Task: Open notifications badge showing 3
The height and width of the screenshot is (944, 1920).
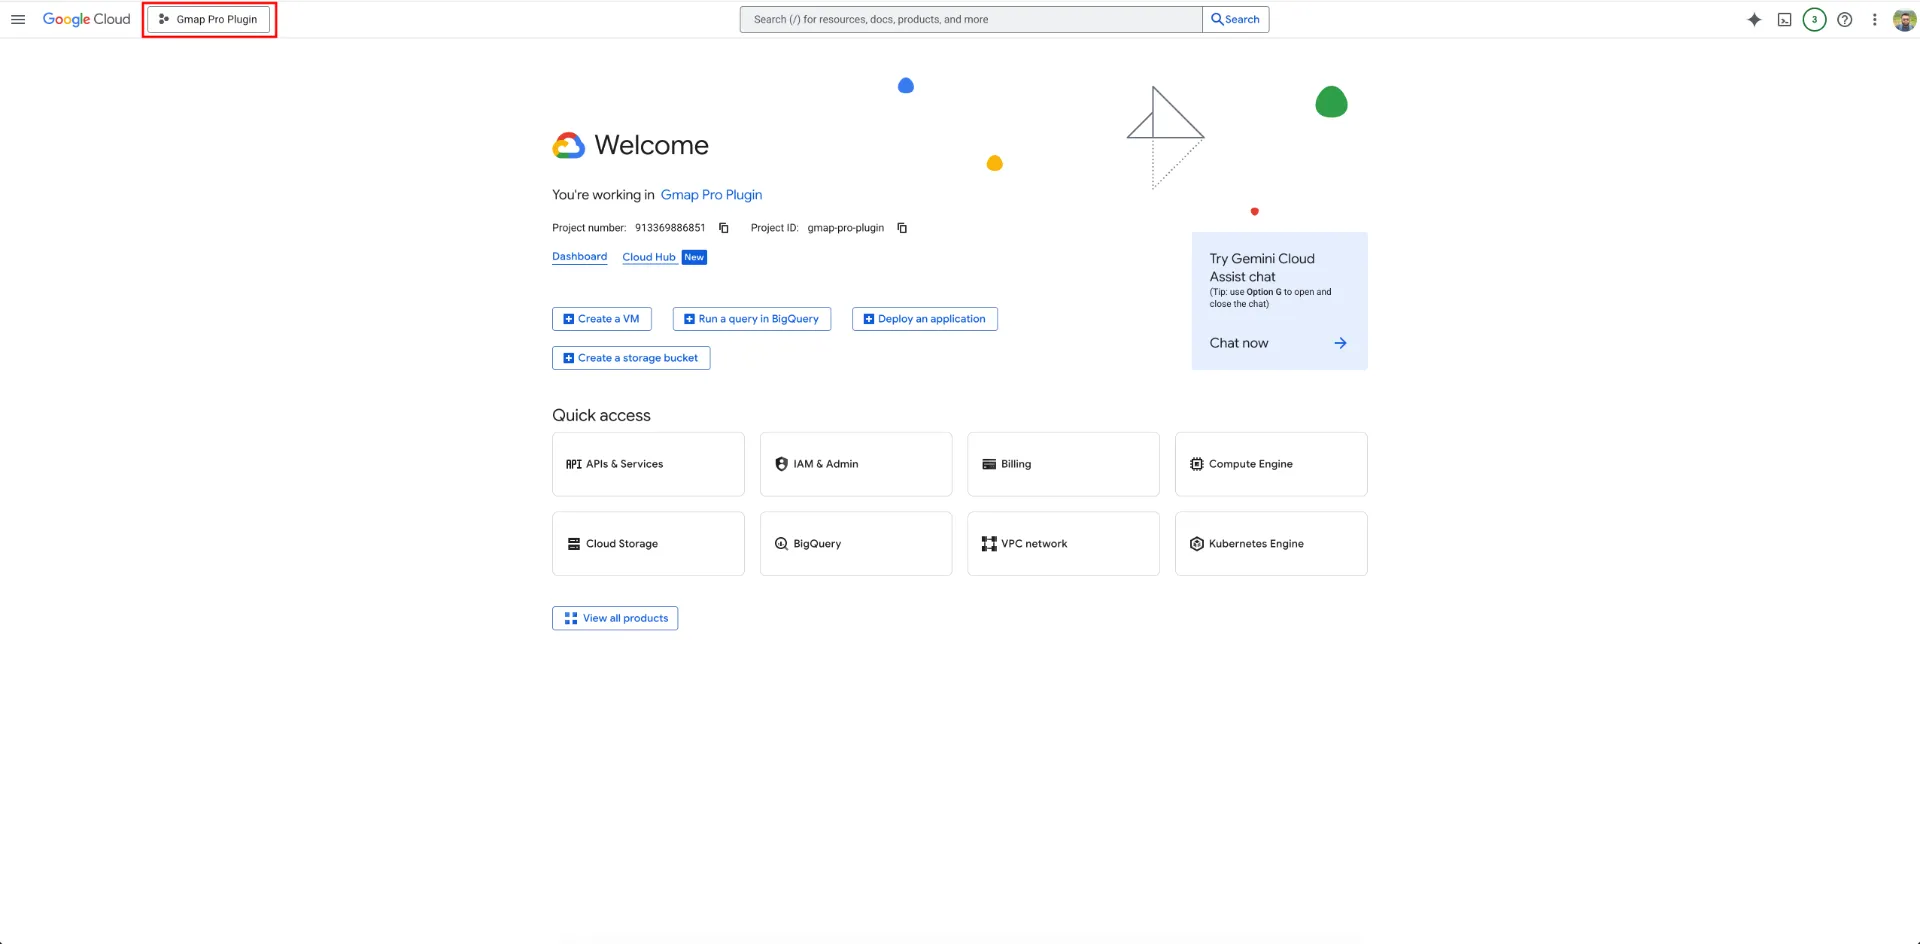Action: pyautogui.click(x=1814, y=19)
